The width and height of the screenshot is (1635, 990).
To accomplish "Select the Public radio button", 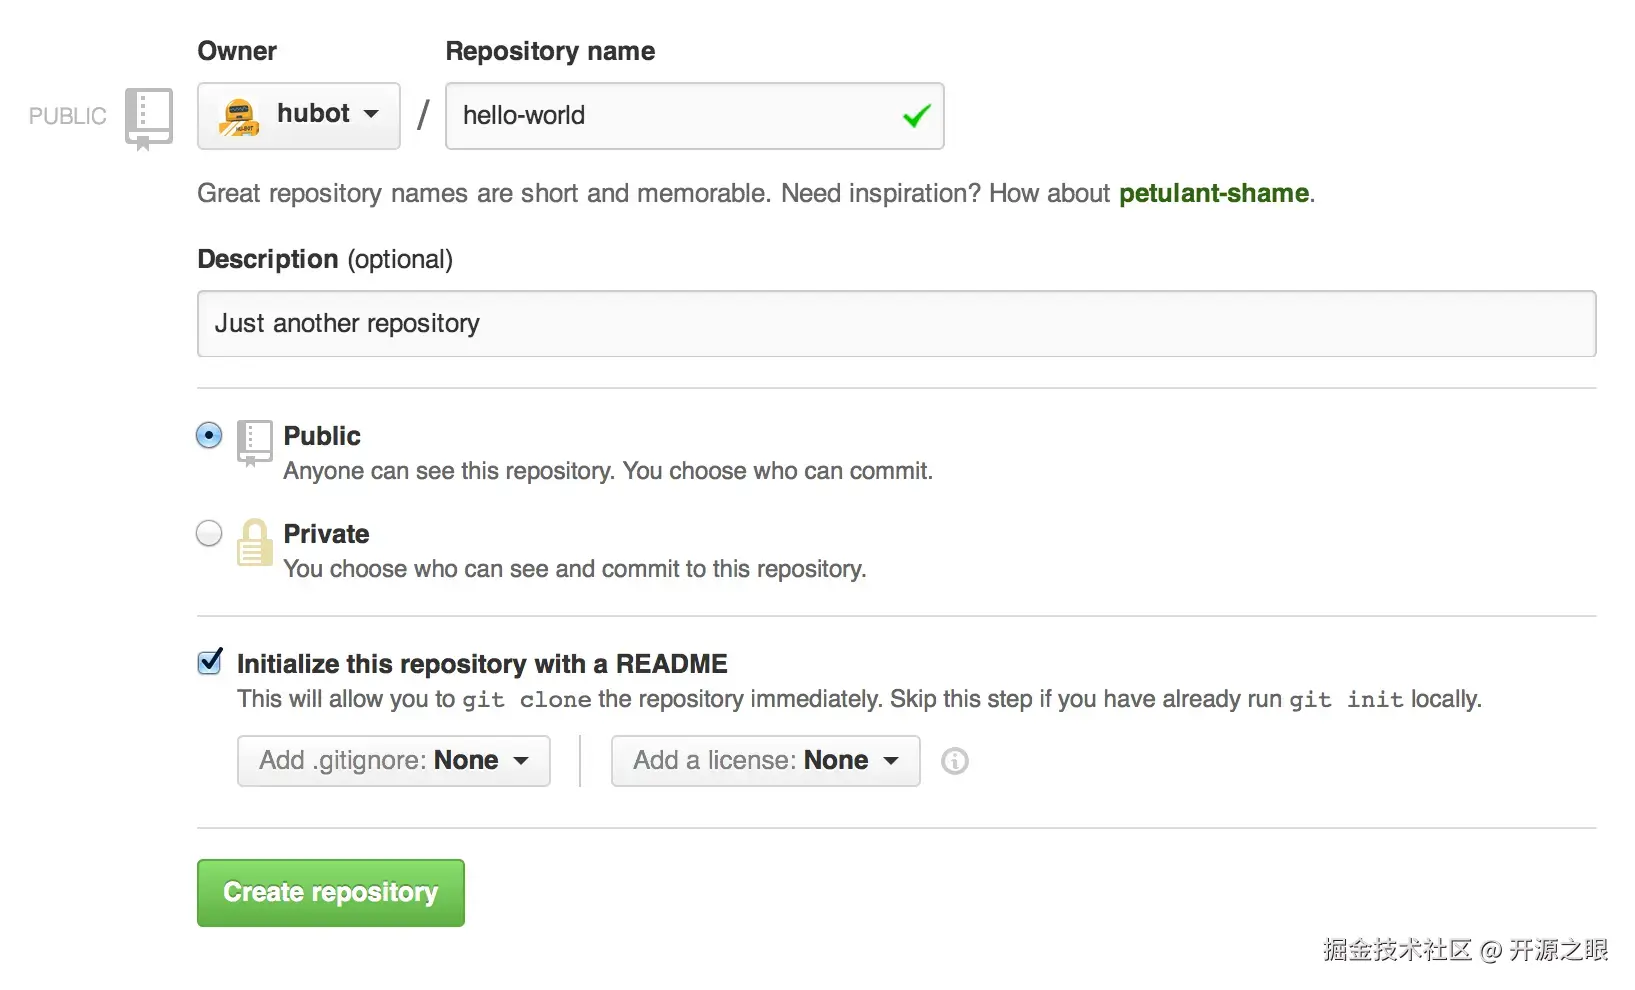I will click(x=209, y=436).
